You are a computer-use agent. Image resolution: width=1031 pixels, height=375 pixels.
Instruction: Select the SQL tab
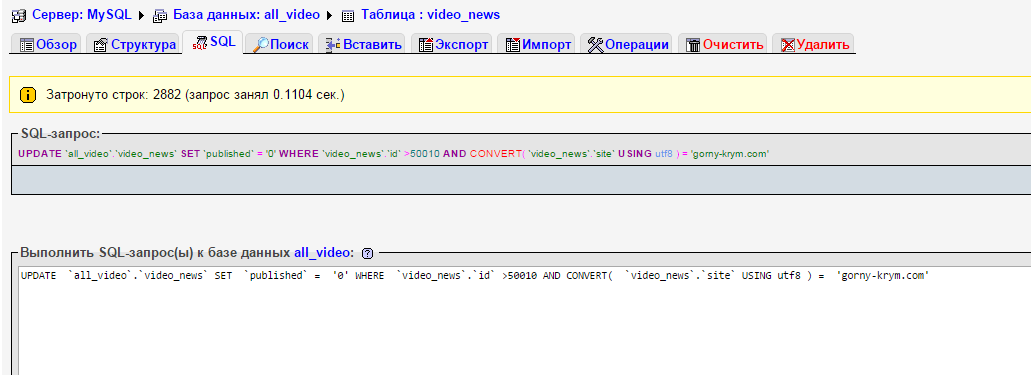coord(213,42)
